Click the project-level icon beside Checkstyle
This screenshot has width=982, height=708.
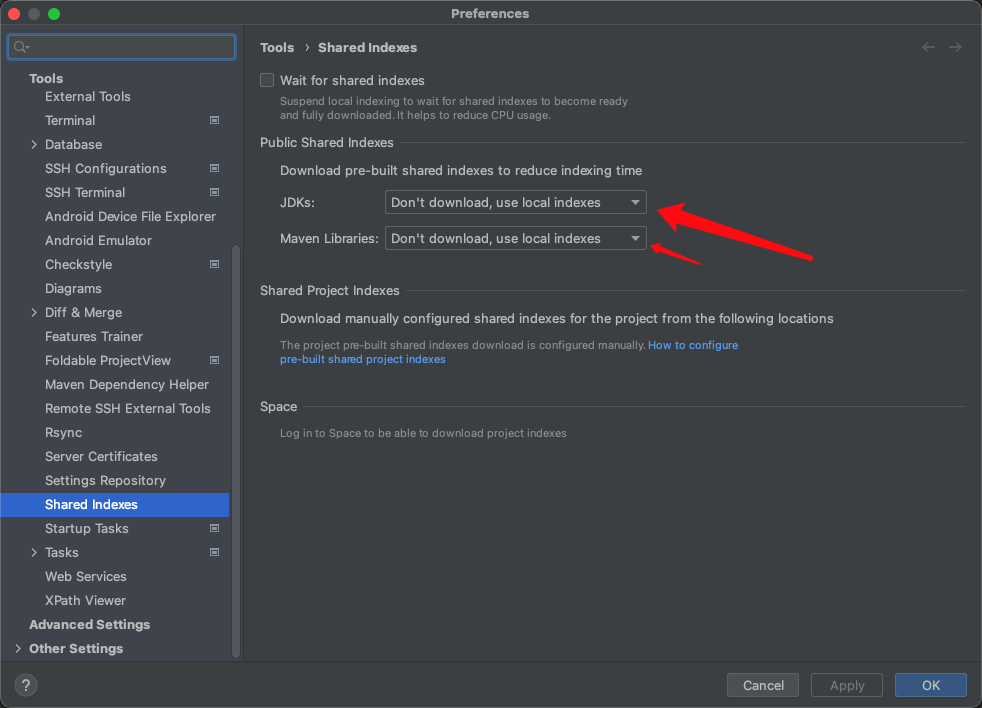214,264
